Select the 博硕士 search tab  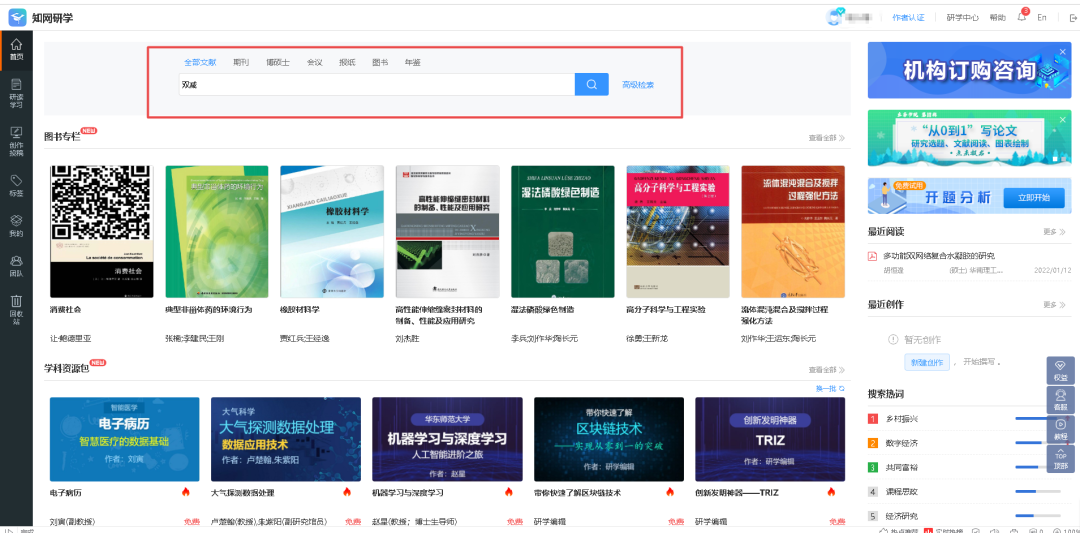[x=278, y=62]
